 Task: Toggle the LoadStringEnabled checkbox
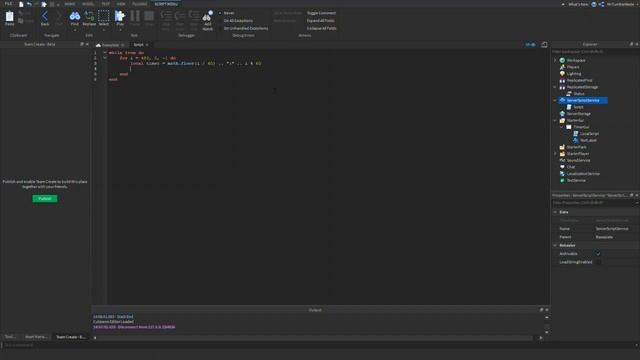click(x=598, y=262)
